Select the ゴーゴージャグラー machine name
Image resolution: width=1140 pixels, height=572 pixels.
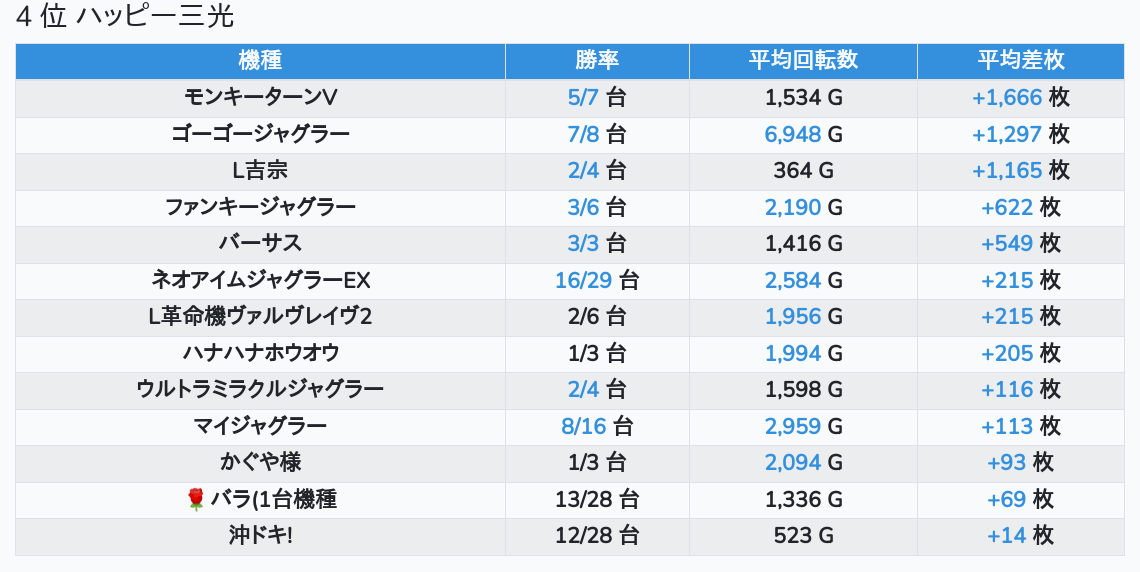click(x=260, y=134)
